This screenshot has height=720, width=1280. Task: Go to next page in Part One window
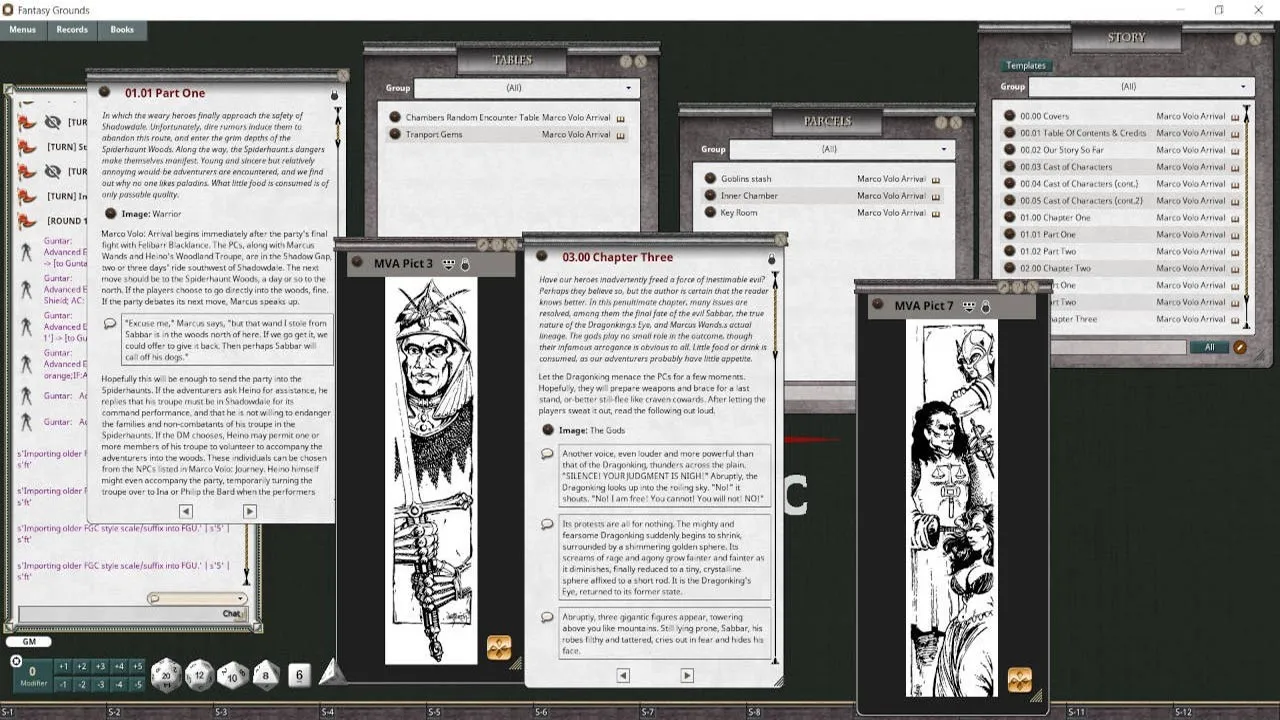(250, 511)
